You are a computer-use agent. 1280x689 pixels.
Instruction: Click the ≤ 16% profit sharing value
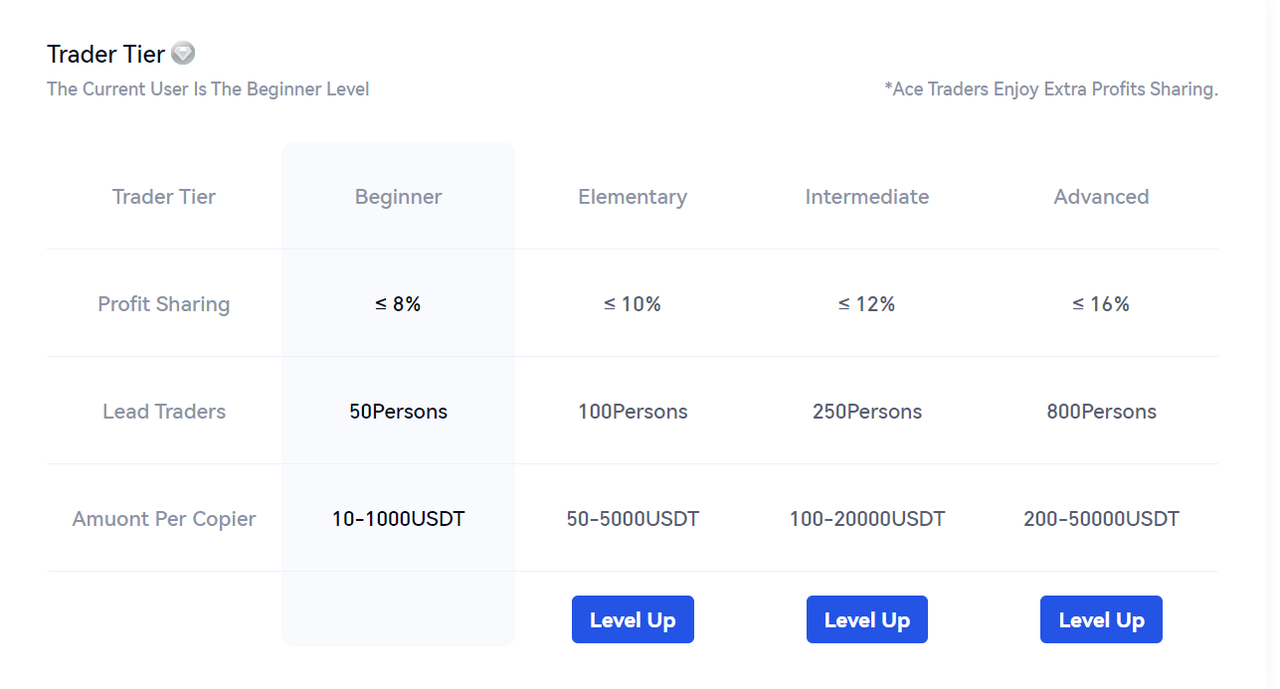[x=1101, y=304]
